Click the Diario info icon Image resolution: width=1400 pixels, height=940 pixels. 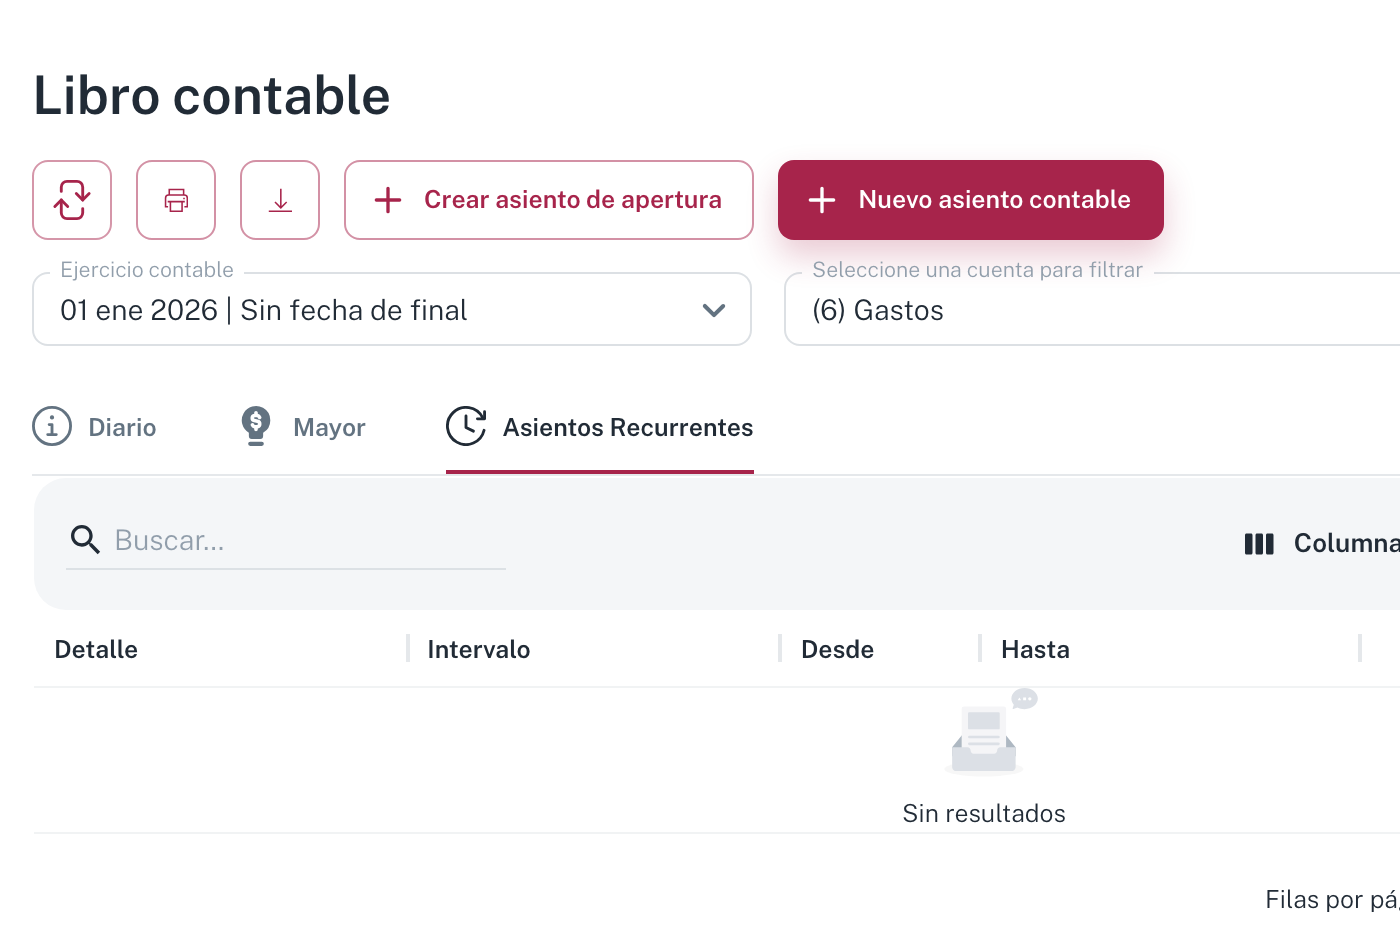pos(52,426)
